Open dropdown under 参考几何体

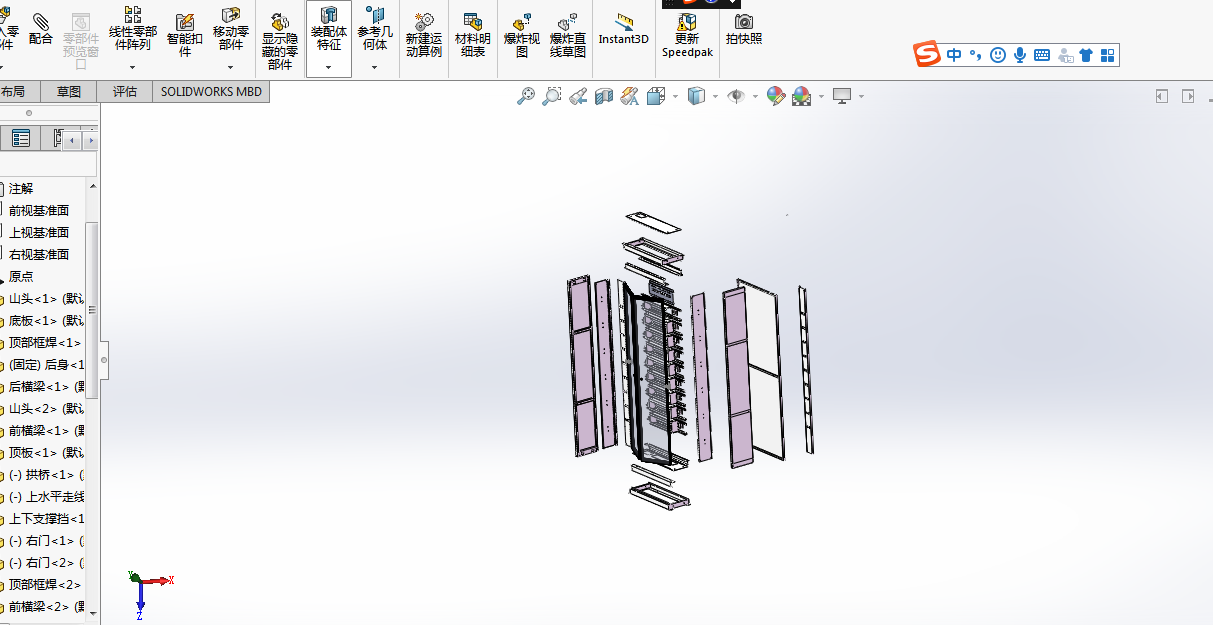tap(375, 67)
